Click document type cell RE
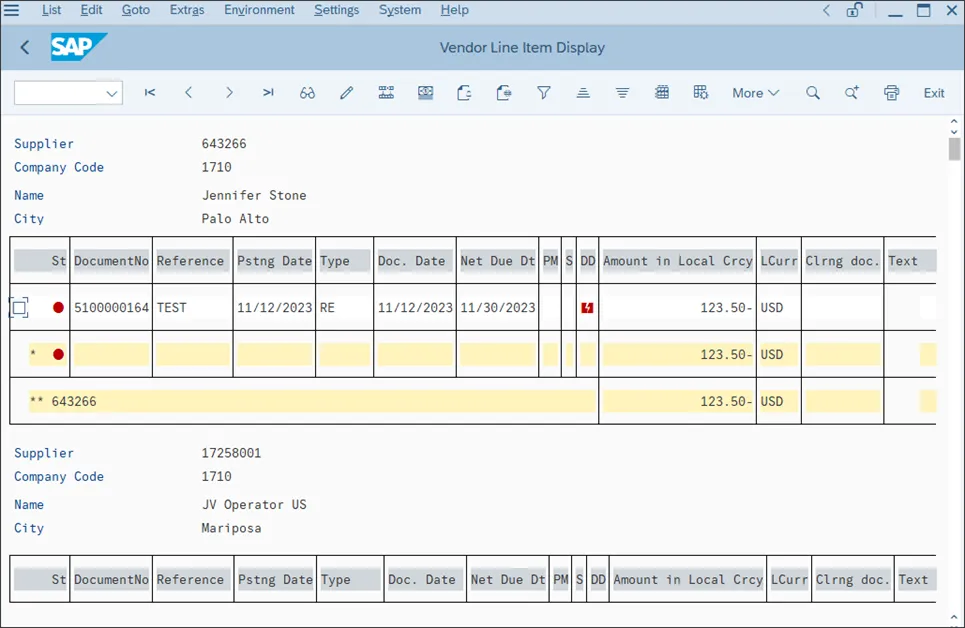Image resolution: width=965 pixels, height=628 pixels. pos(327,307)
